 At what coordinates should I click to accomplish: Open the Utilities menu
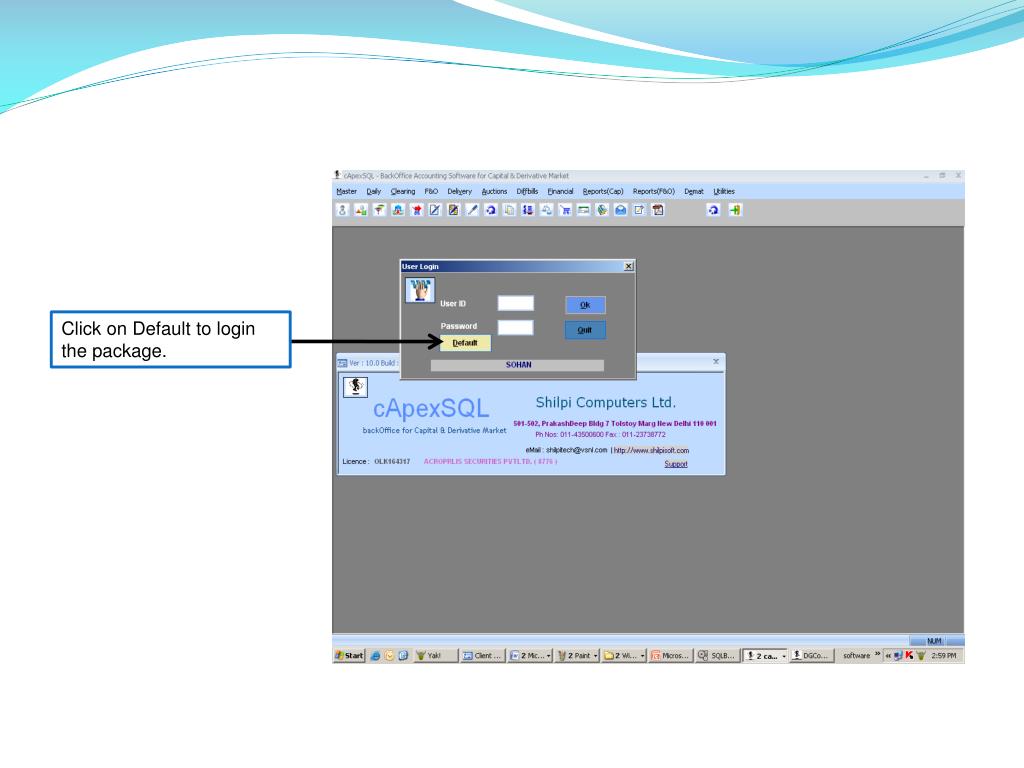click(x=723, y=191)
